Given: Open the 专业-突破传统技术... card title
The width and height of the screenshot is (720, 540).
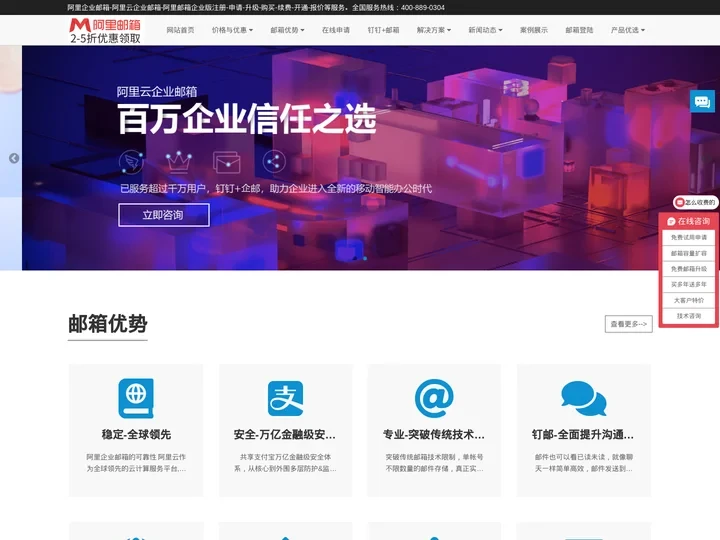Looking at the screenshot, I should click(434, 434).
